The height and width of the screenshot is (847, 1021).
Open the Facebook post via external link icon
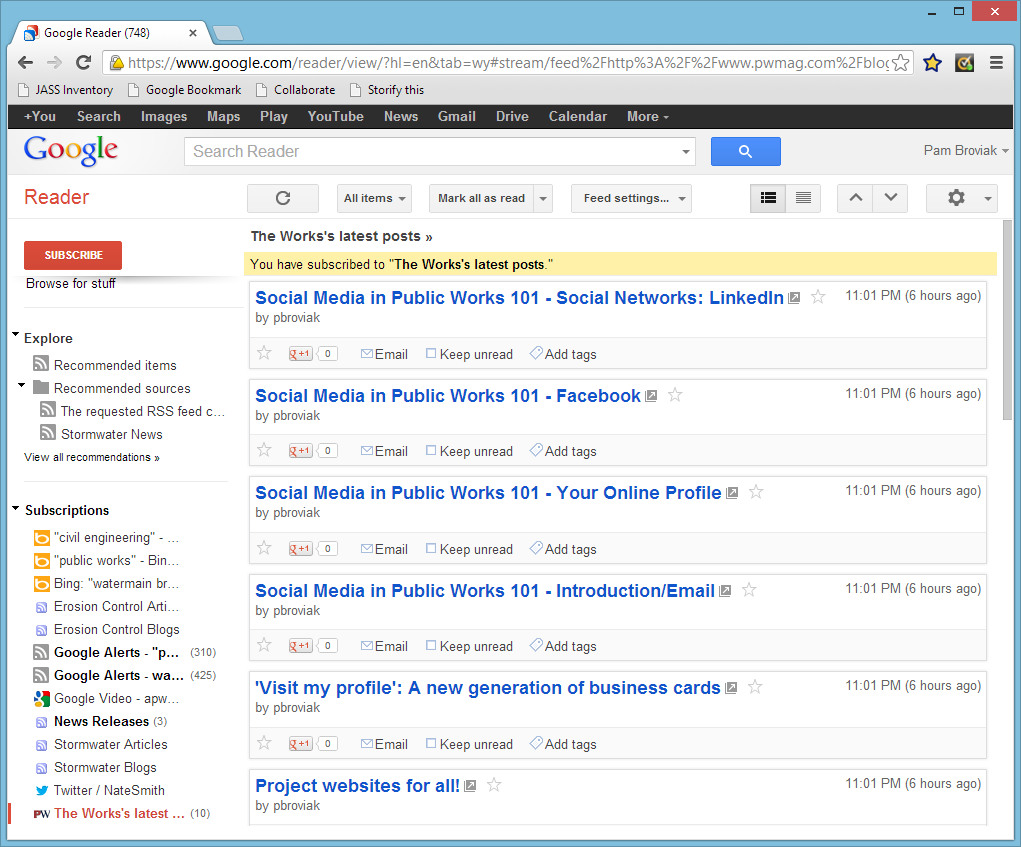pos(651,396)
